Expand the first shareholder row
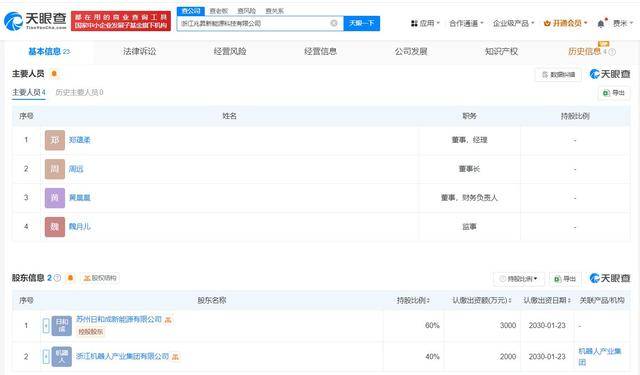640x375 pixels. click(46, 325)
